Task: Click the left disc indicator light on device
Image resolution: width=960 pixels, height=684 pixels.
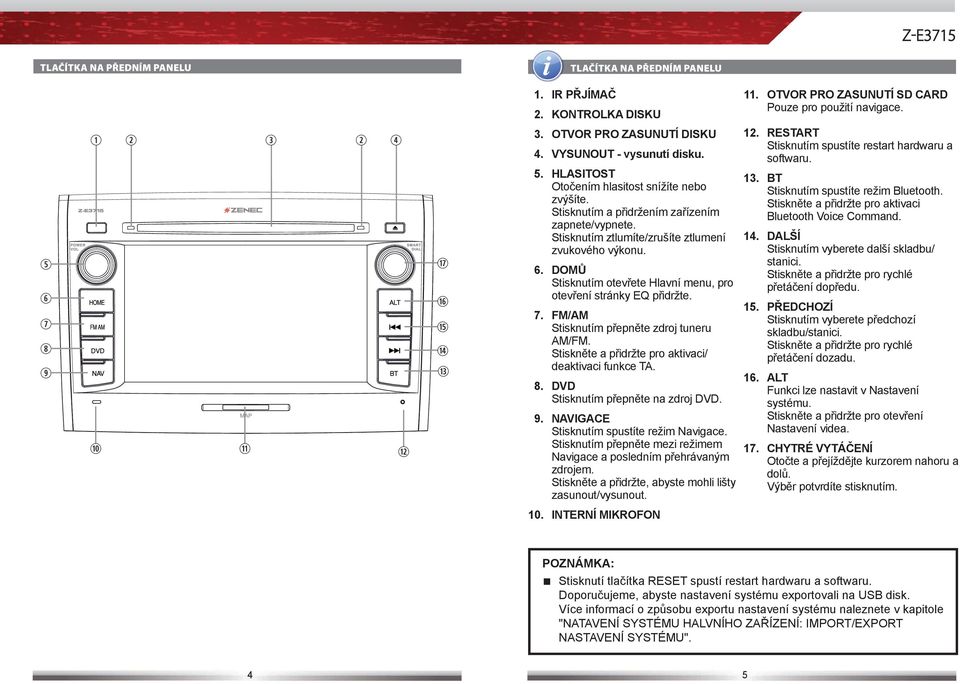Action: (x=130, y=228)
